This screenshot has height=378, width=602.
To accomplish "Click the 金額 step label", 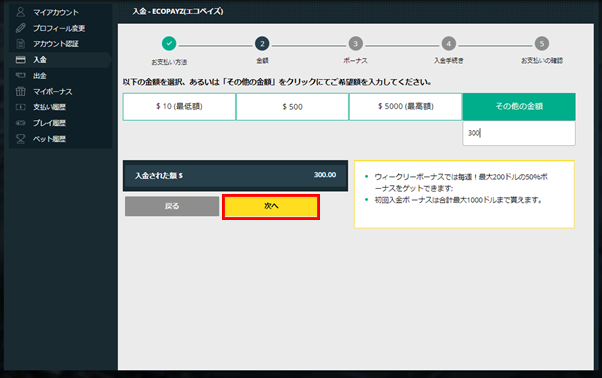I will click(262, 61).
